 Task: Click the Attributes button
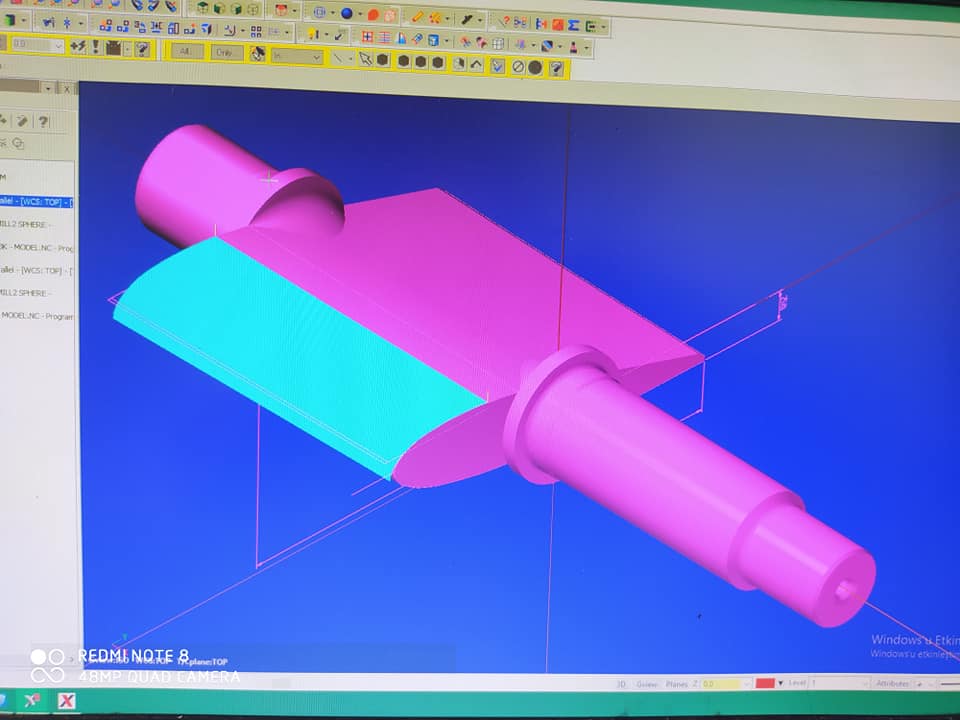coord(892,683)
